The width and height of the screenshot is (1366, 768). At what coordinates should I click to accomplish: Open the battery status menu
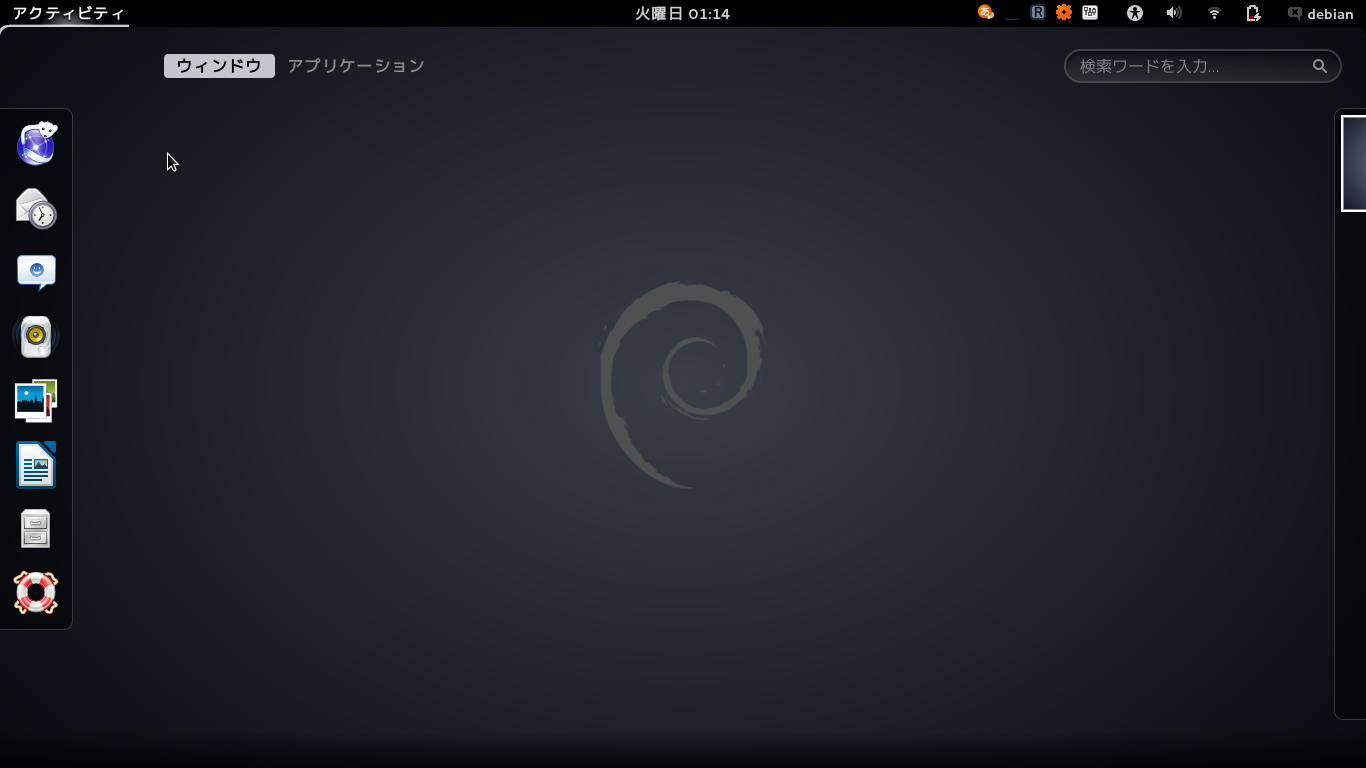tap(1253, 13)
